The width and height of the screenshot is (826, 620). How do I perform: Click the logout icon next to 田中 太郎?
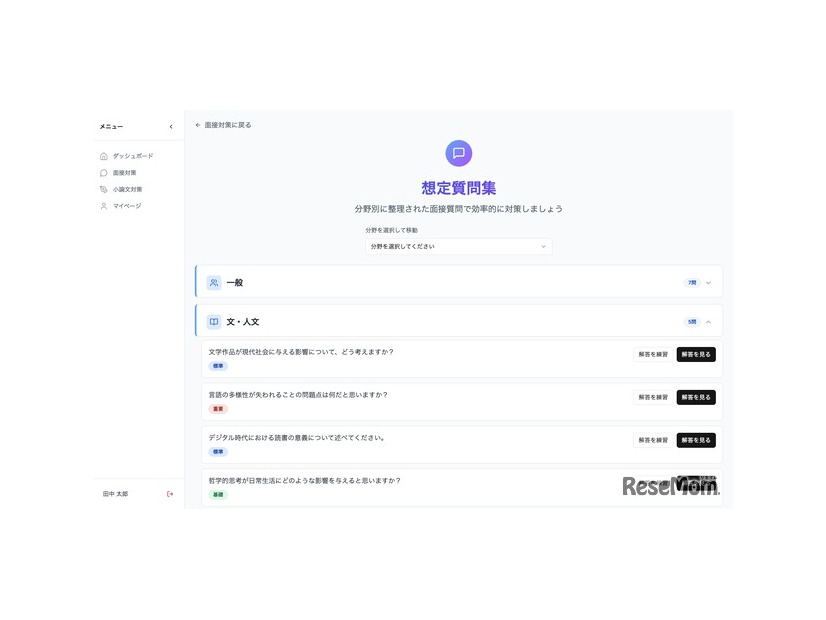pos(170,494)
